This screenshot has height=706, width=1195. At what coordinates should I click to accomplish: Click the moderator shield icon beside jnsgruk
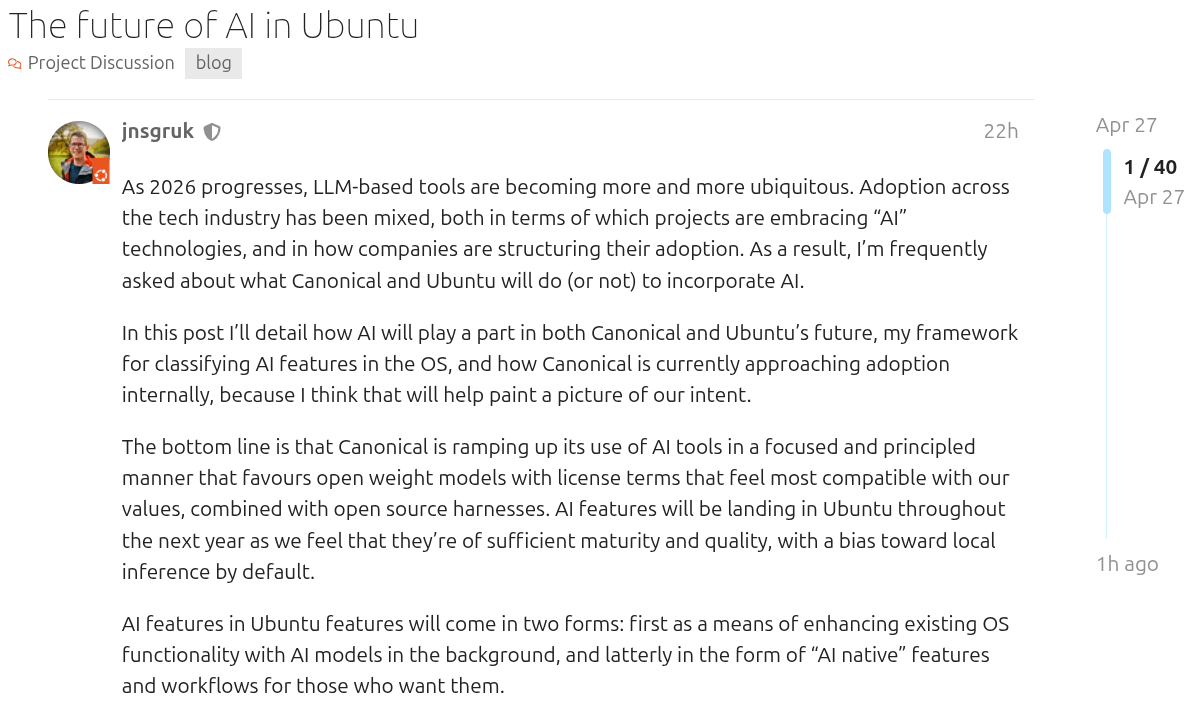(x=211, y=131)
